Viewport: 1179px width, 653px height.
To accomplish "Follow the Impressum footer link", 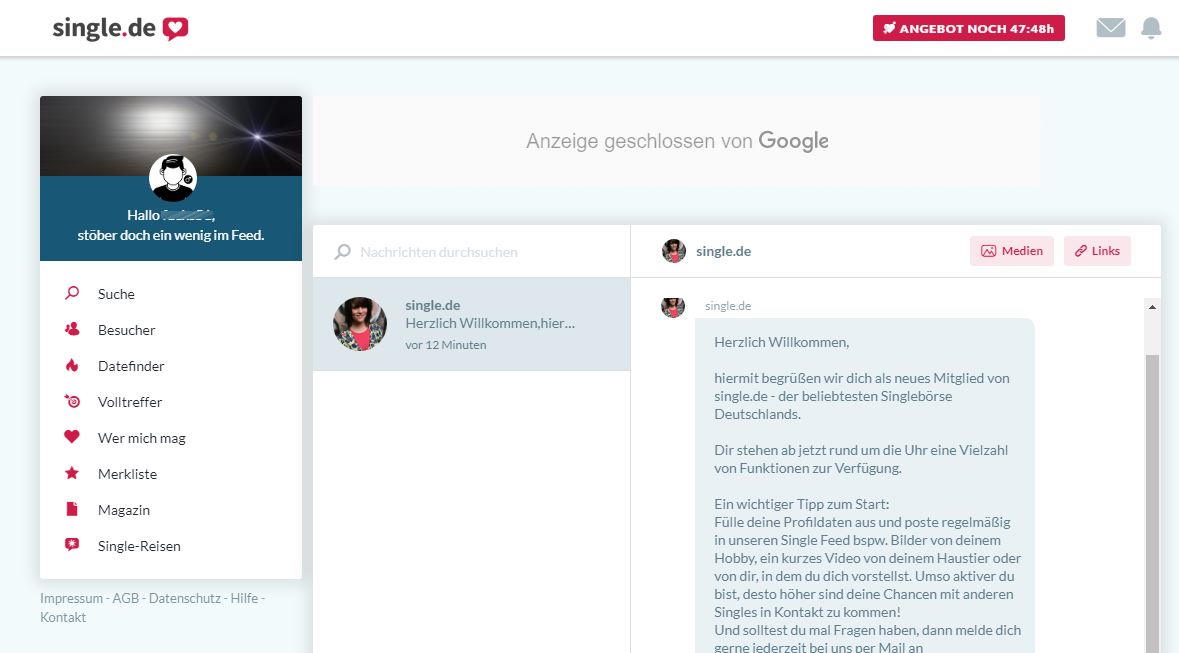I will coord(71,598).
